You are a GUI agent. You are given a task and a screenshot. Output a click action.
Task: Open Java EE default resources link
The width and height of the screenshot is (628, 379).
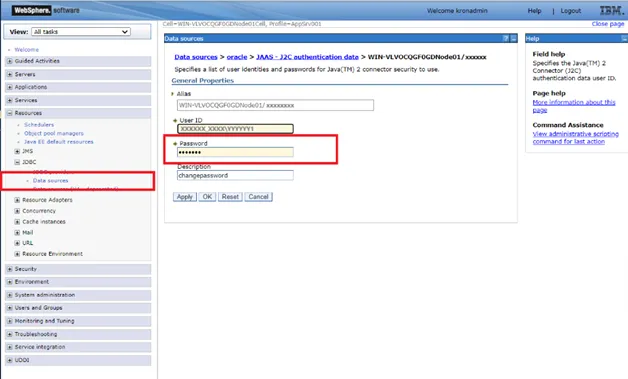coord(58,142)
